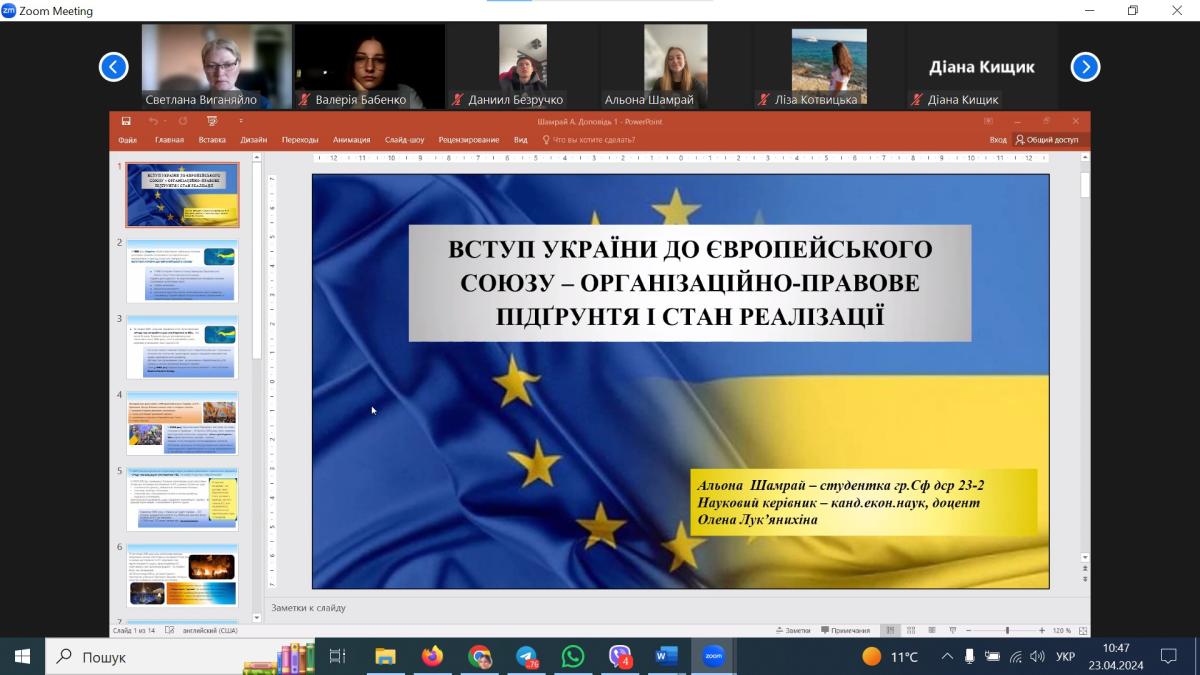This screenshot has height=675, width=1200.
Task: Expand hidden system tray icons
Action: point(947,656)
